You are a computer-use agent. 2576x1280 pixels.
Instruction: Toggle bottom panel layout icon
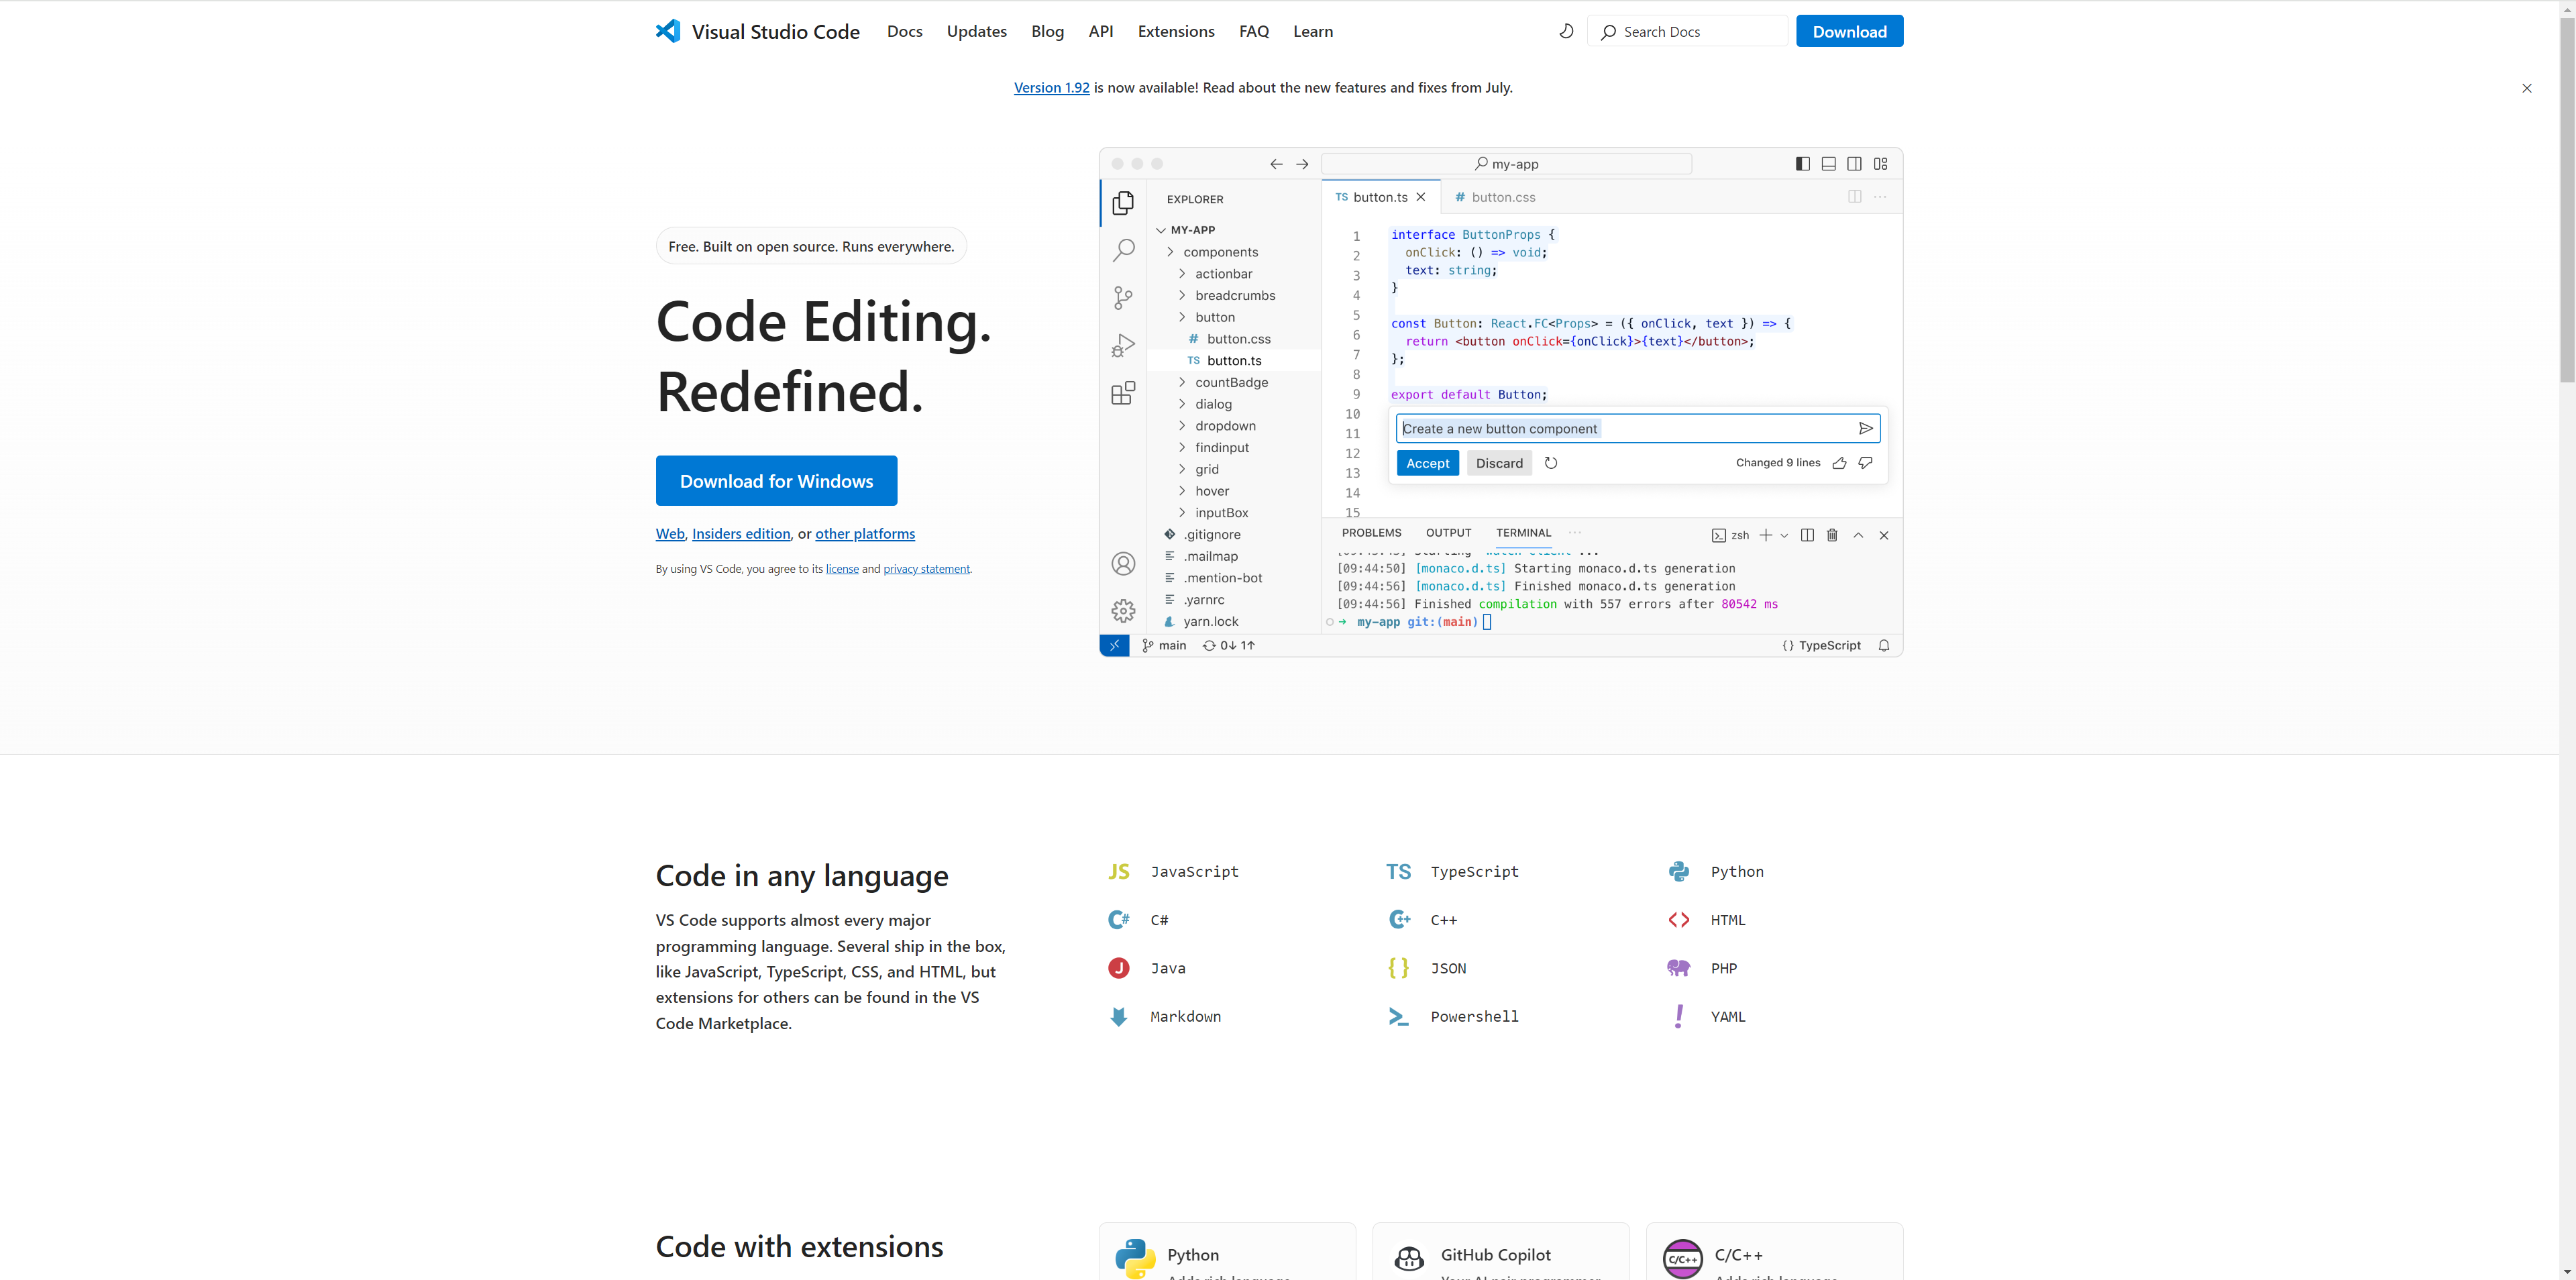coord(1828,164)
